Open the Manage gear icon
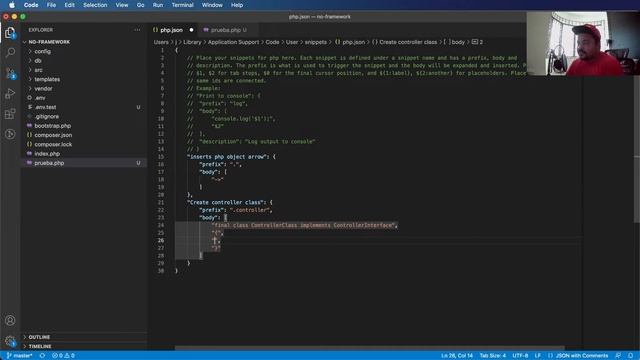The image size is (640, 360). pos(10,340)
